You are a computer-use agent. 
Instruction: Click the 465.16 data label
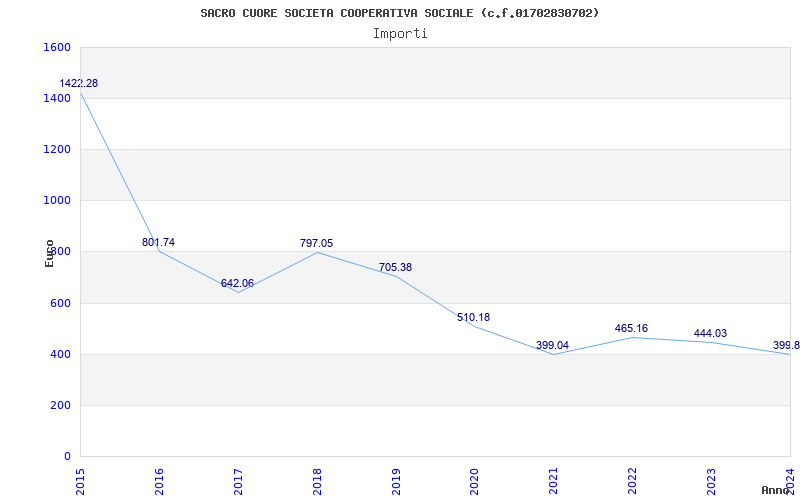[631, 329]
